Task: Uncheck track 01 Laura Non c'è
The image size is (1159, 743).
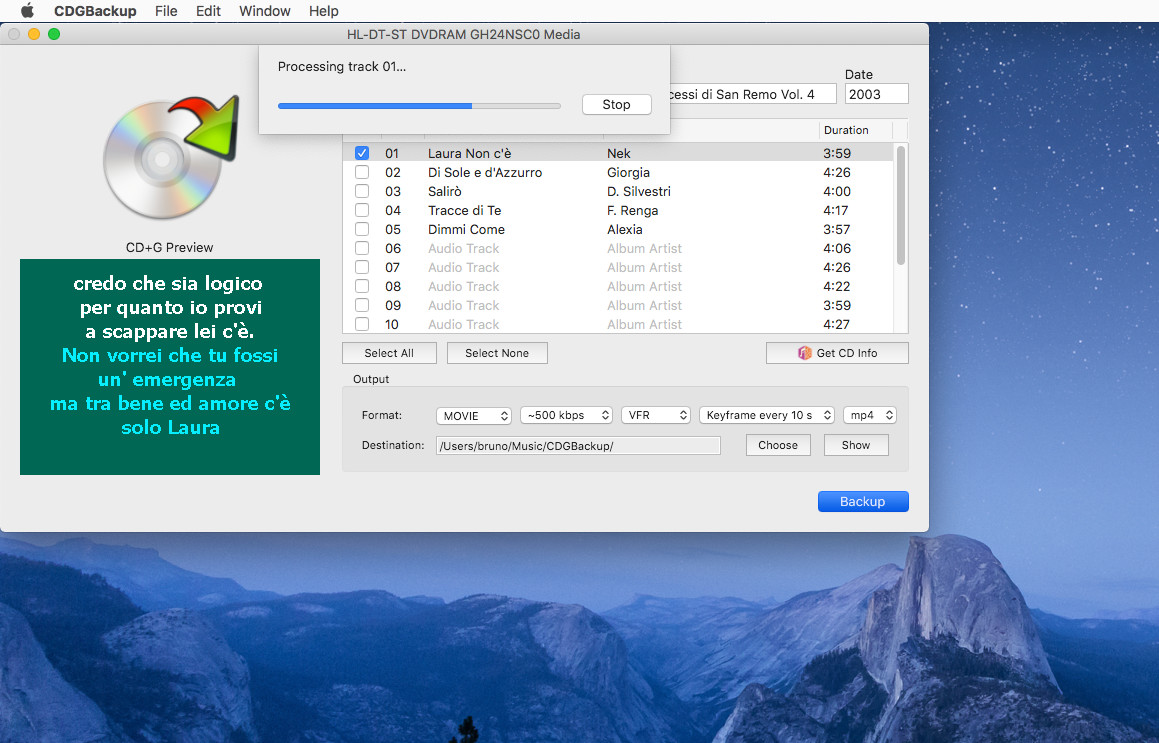Action: (x=361, y=153)
